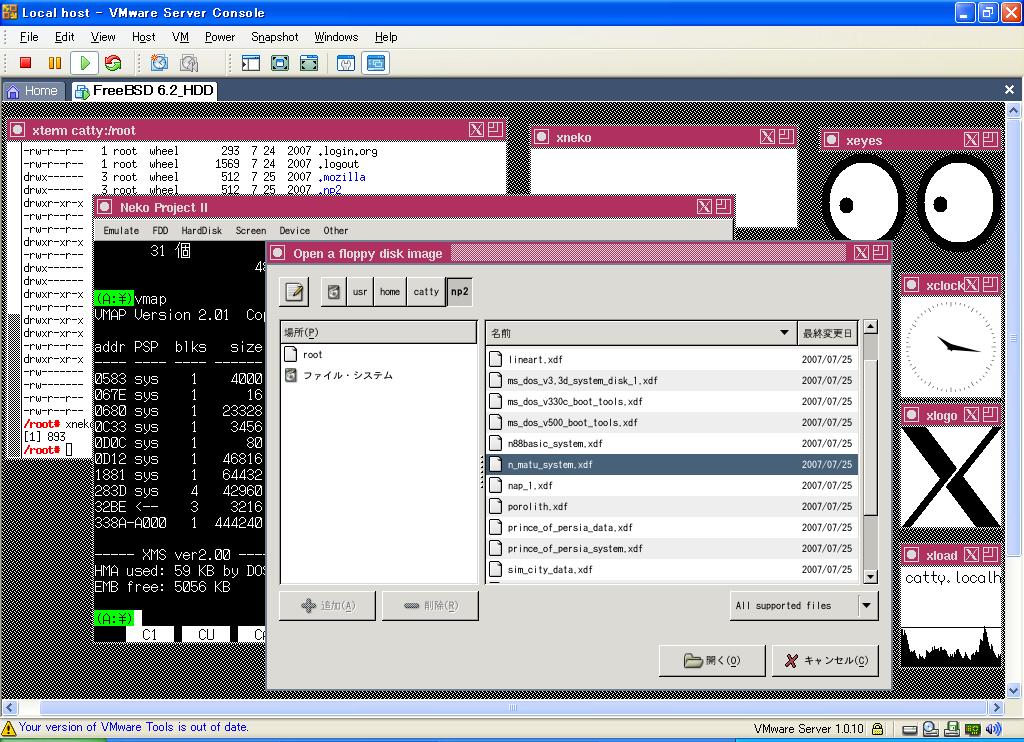Switch to the Home tab

(x=33, y=91)
